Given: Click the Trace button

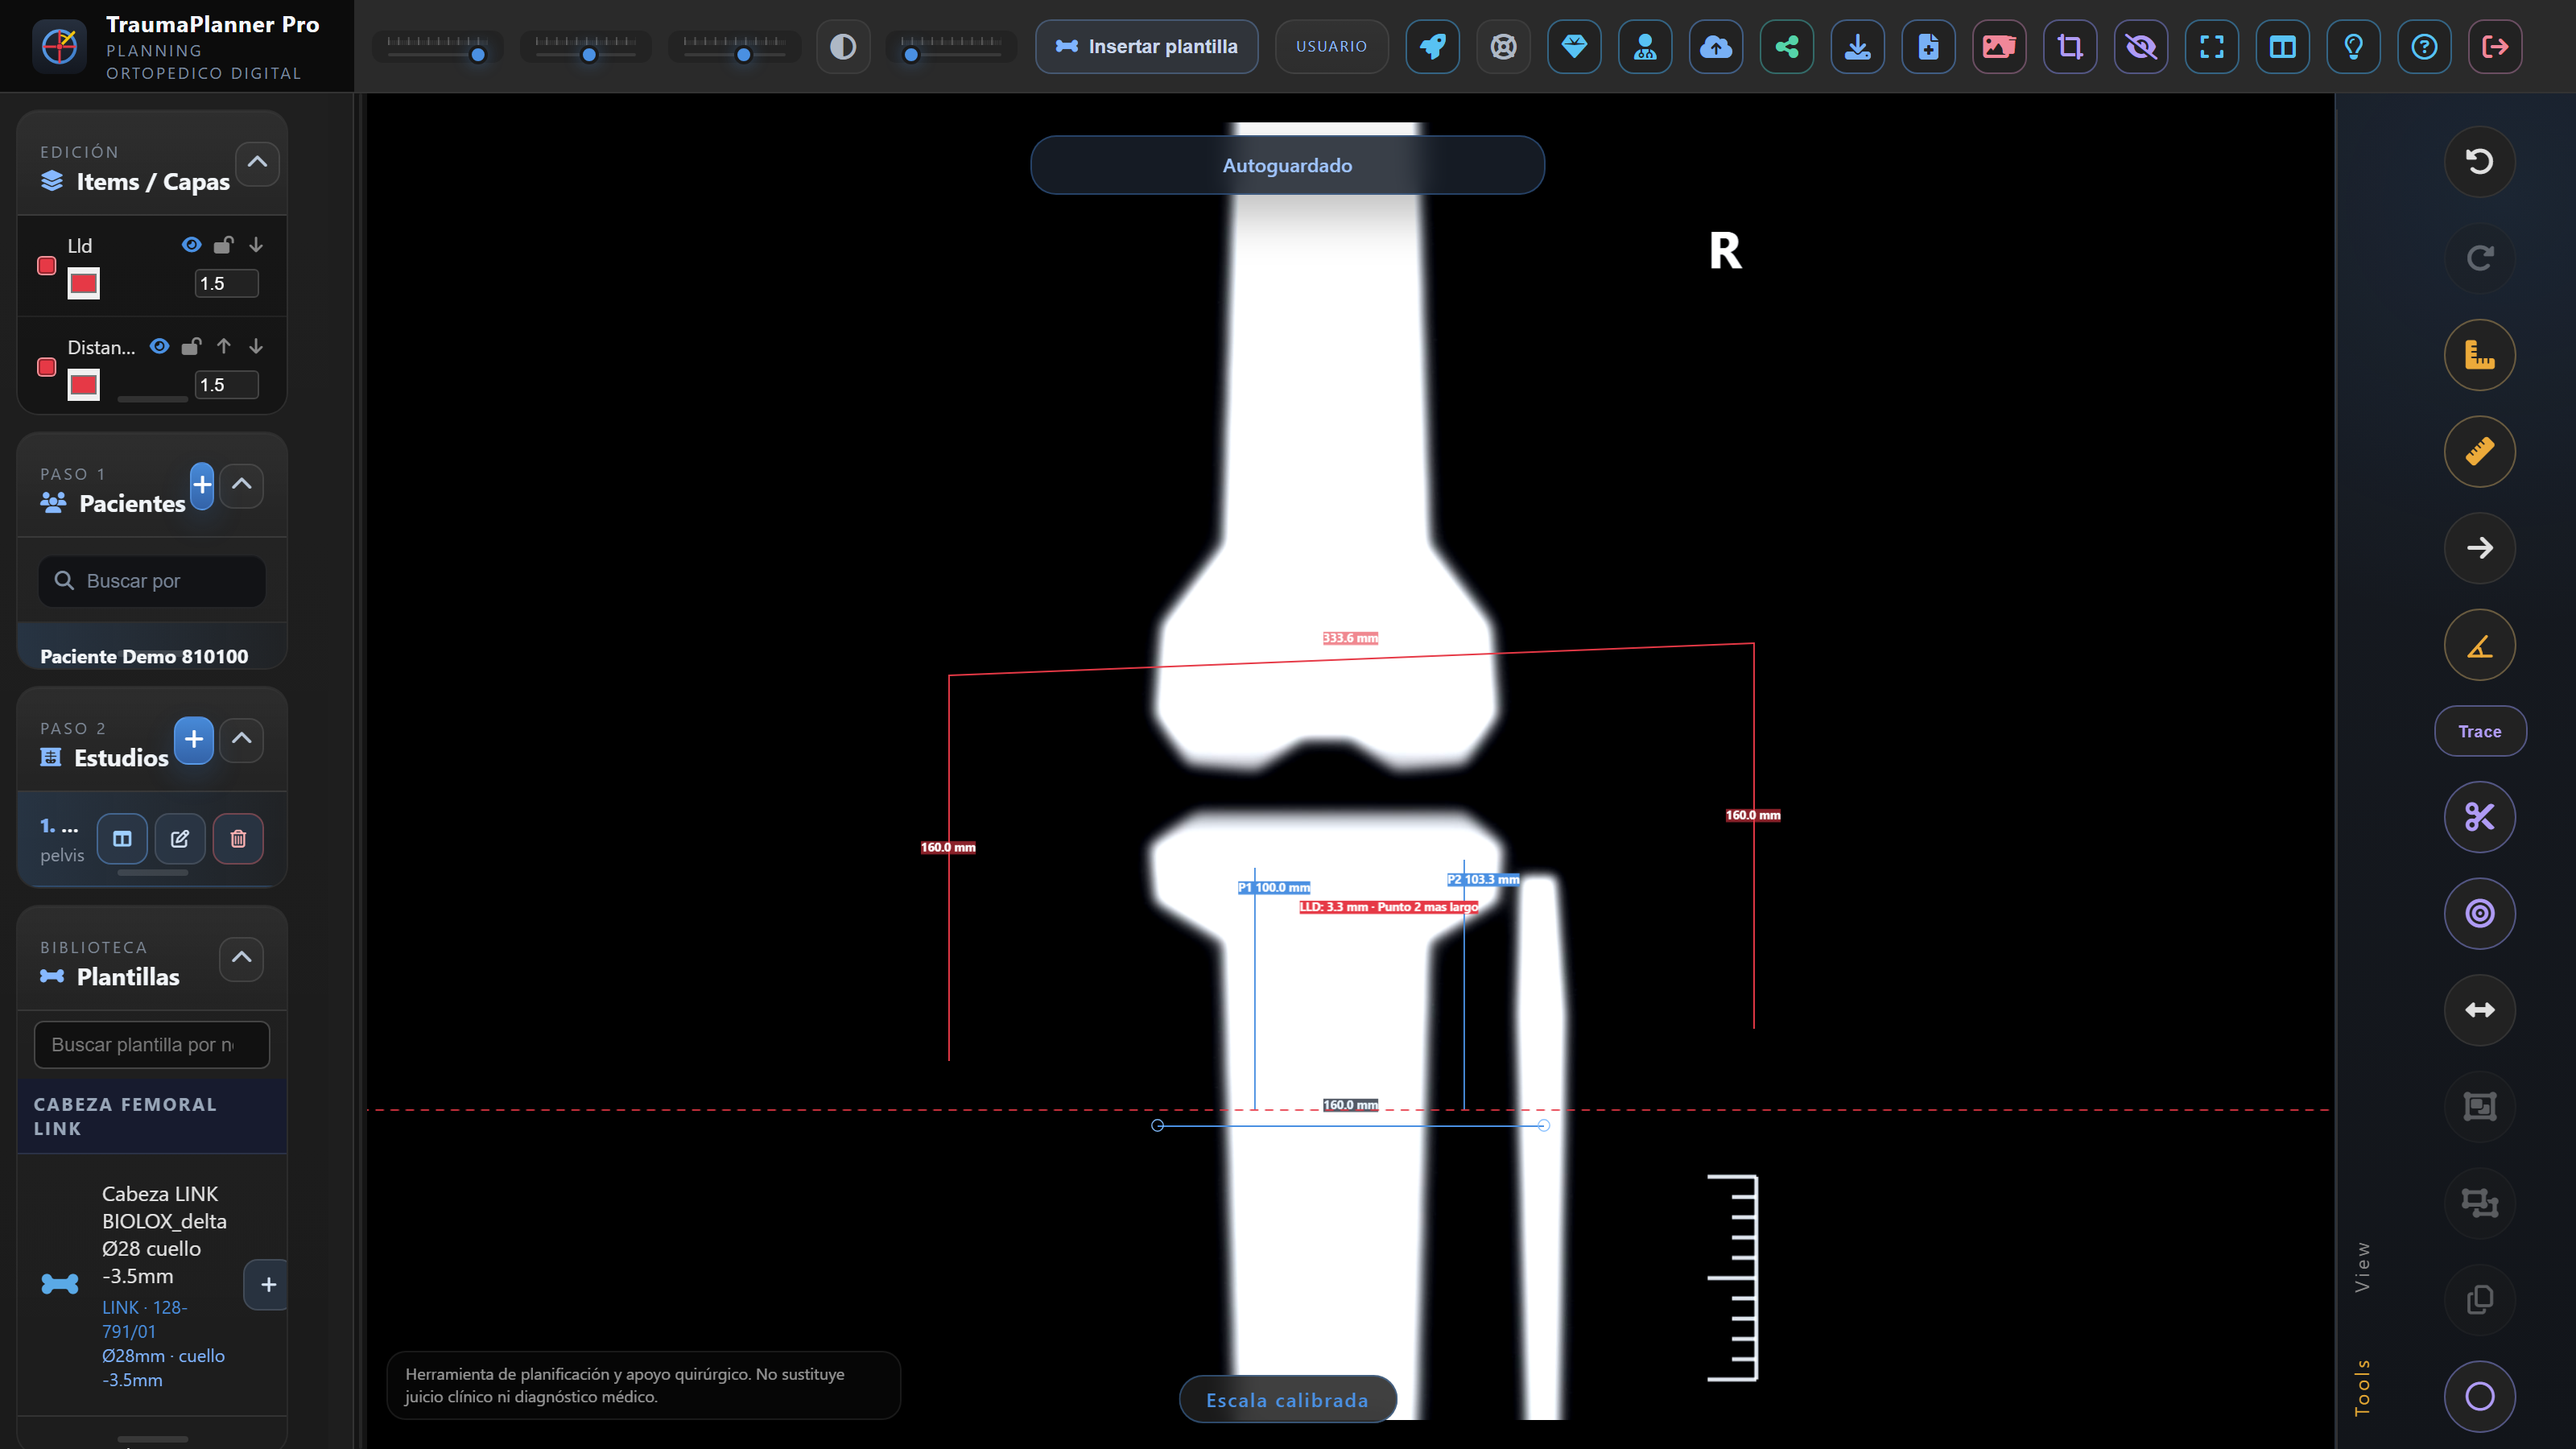Looking at the screenshot, I should pos(2480,731).
